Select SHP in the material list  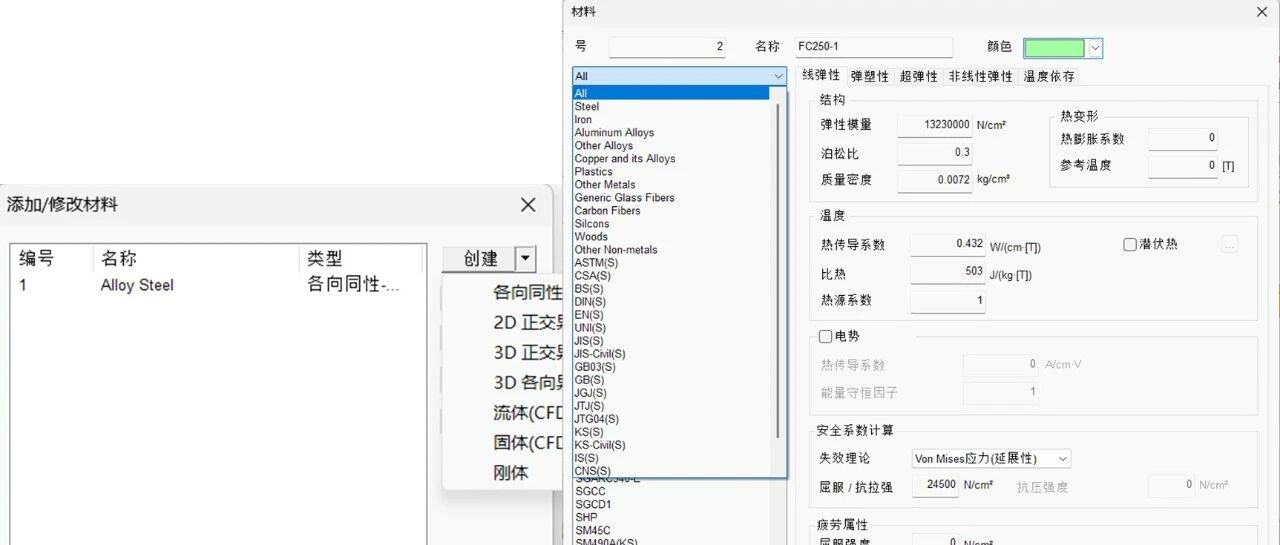[x=586, y=517]
